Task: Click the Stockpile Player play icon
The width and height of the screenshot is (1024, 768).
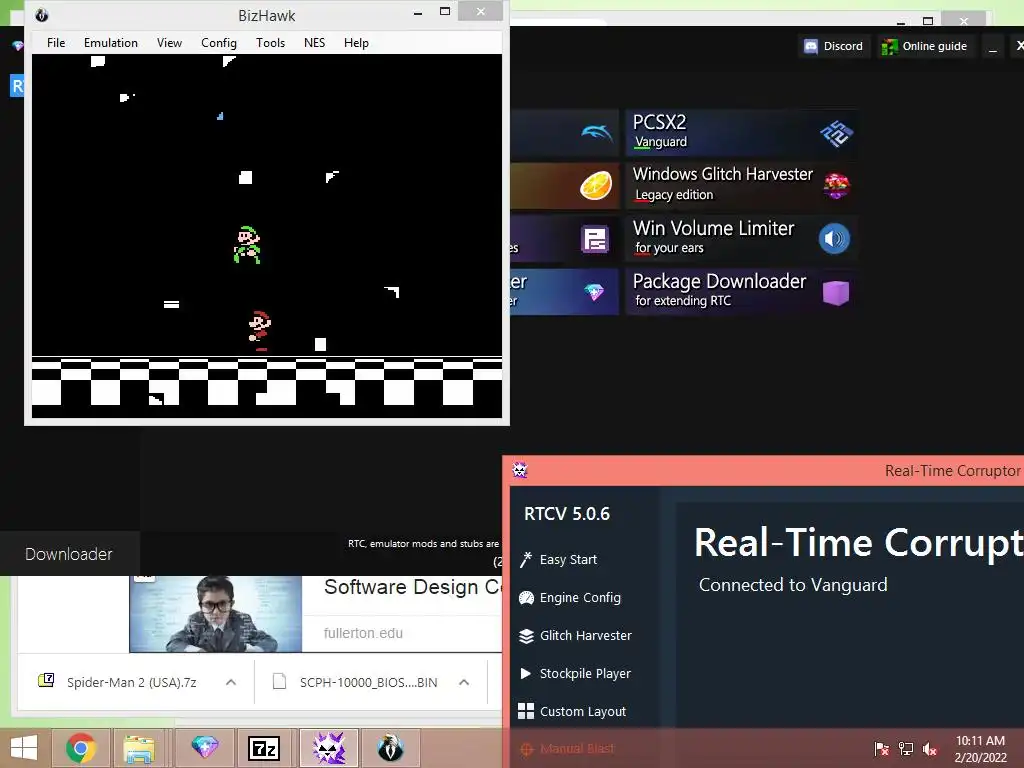Action: click(526, 673)
